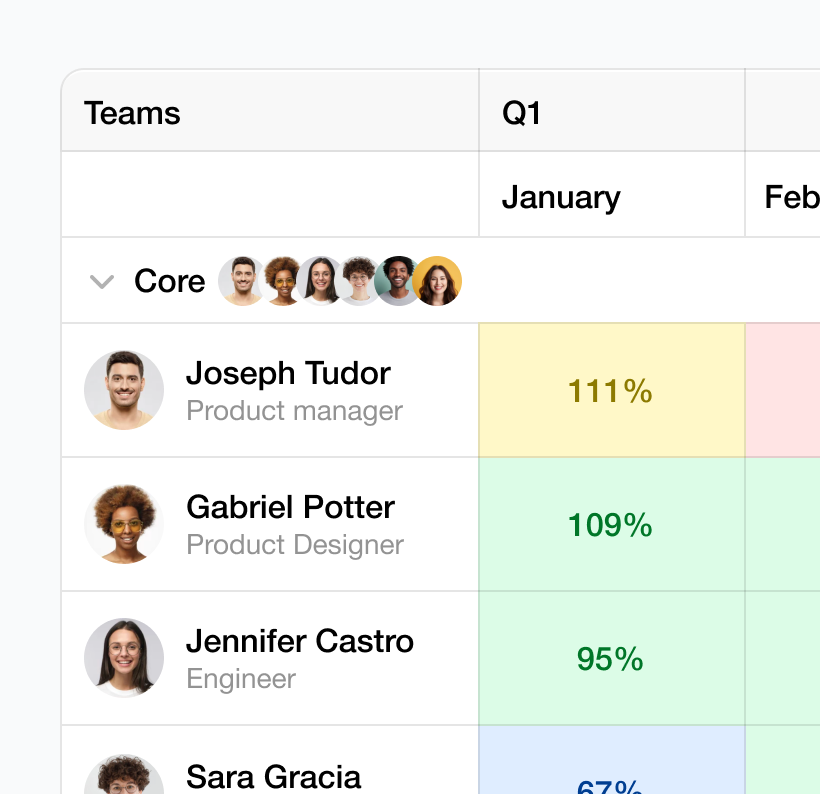This screenshot has height=794, width=820.
Task: Click Jennifer Castro's profile avatar
Action: [x=124, y=658]
